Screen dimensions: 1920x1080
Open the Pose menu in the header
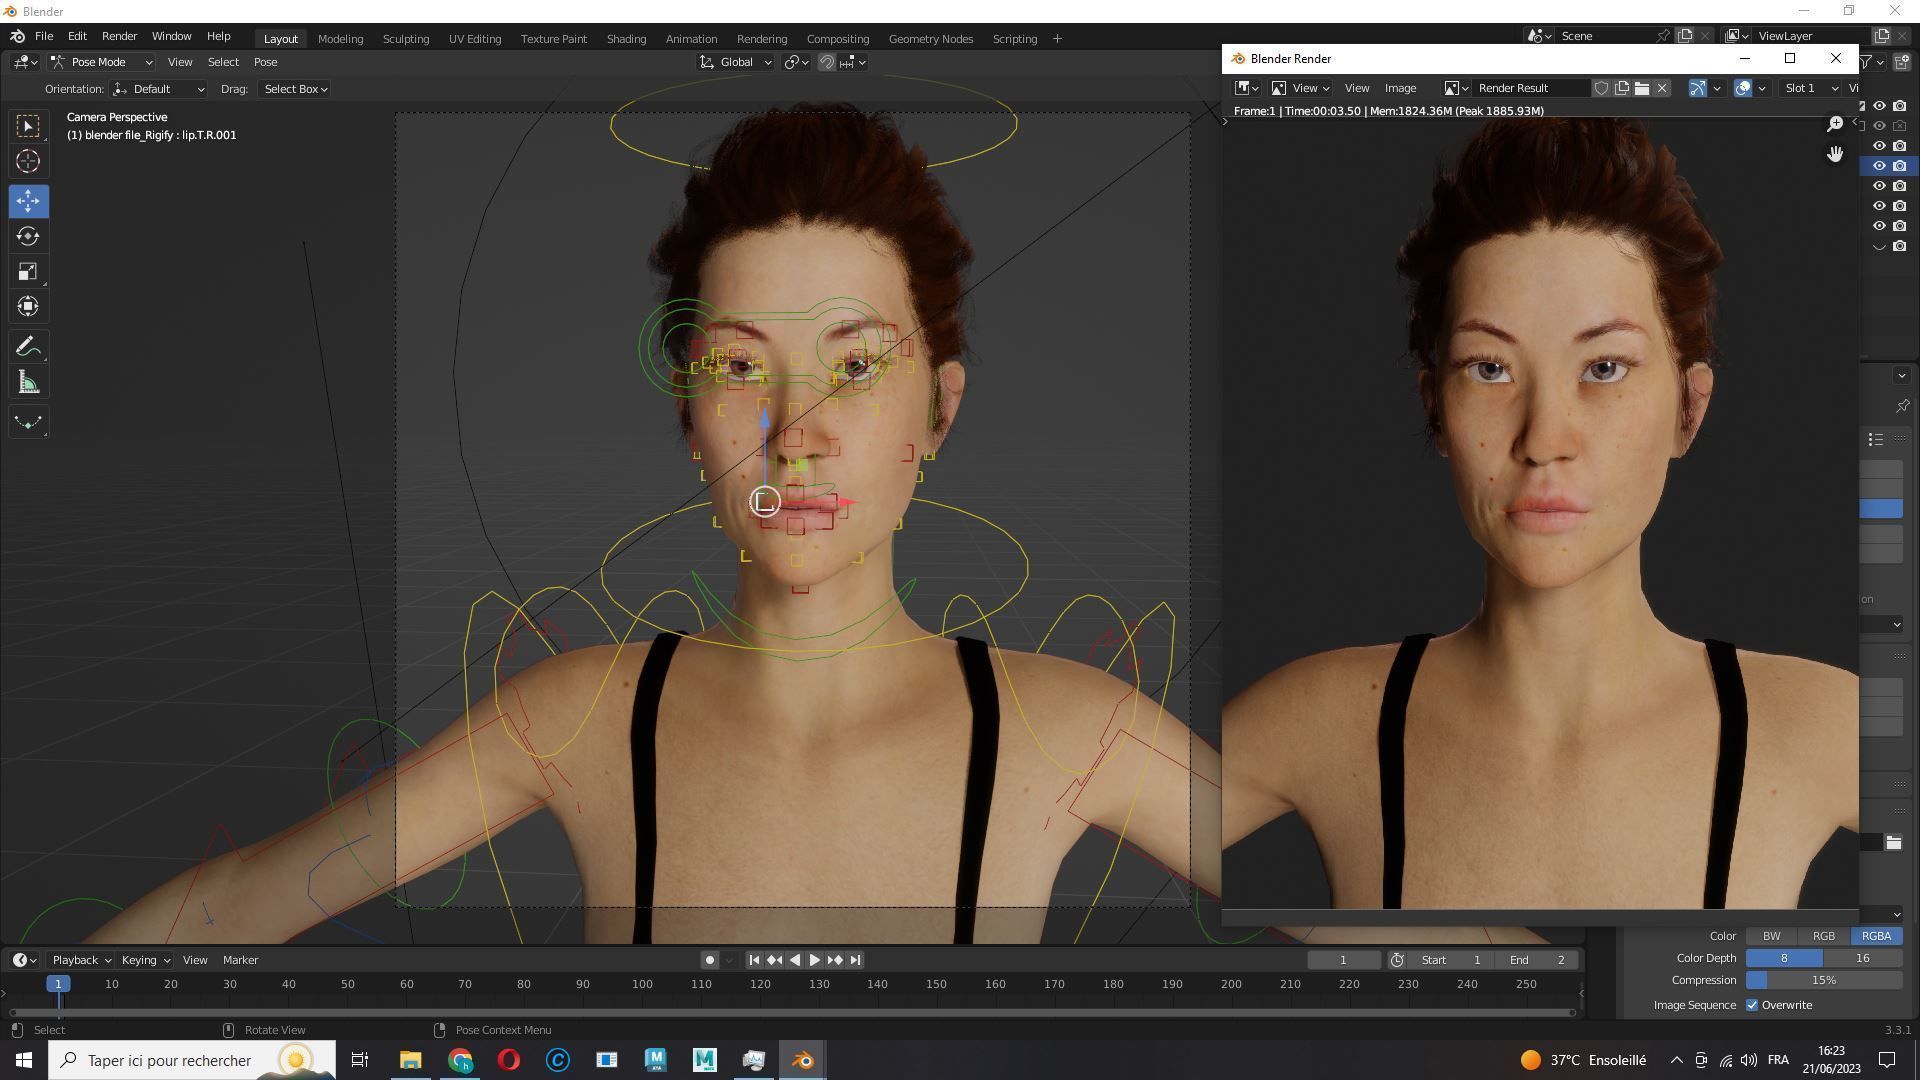(x=265, y=62)
